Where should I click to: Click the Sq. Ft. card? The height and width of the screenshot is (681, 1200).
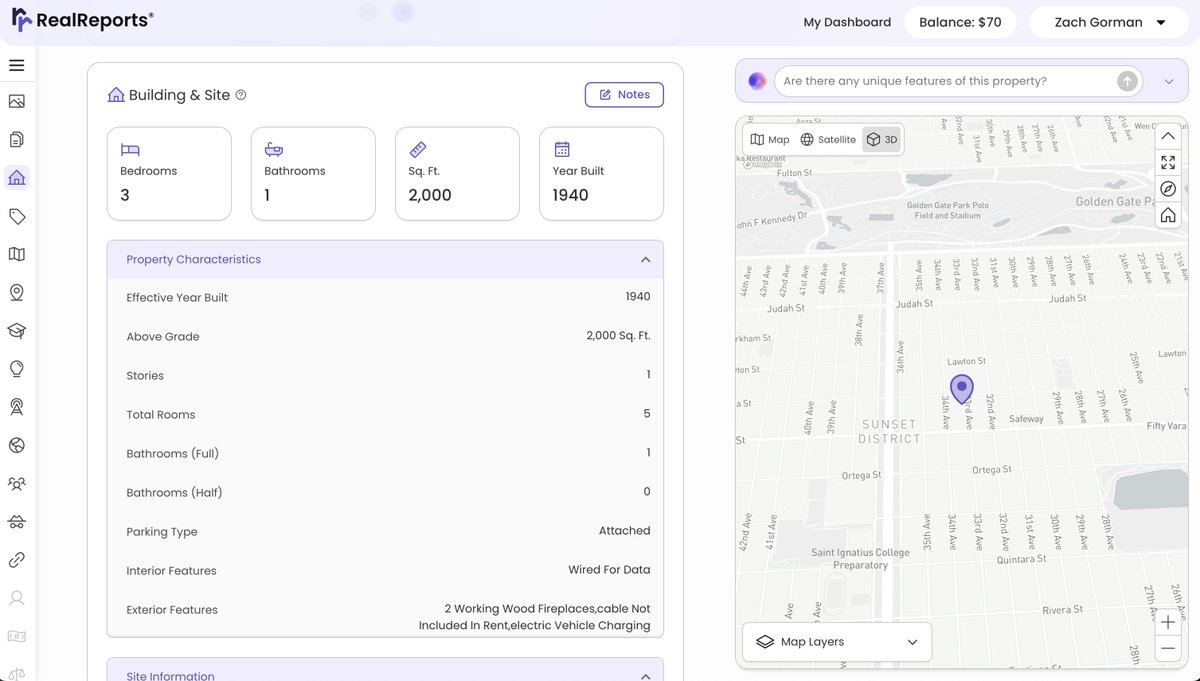457,174
